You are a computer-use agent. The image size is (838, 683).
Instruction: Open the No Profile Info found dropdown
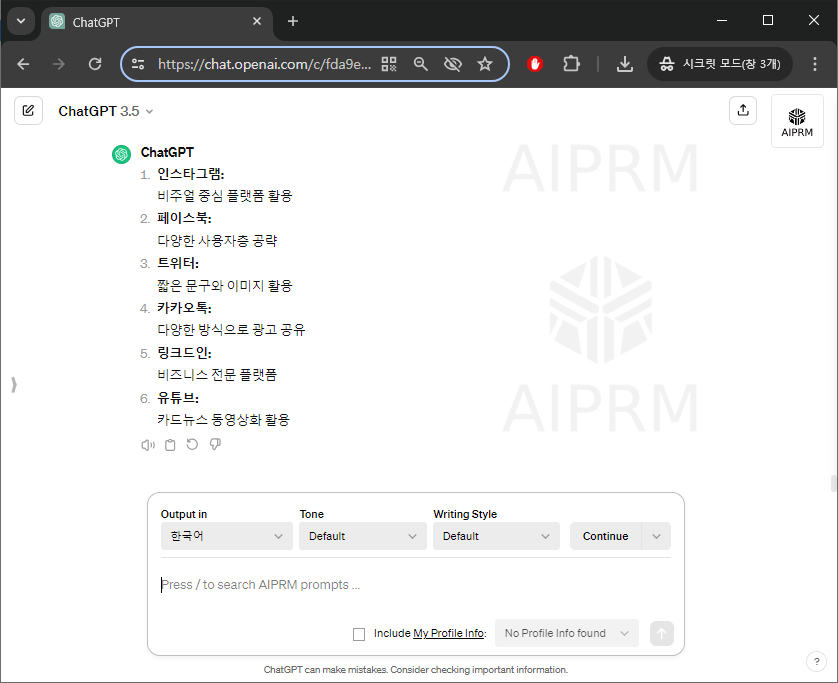[567, 633]
